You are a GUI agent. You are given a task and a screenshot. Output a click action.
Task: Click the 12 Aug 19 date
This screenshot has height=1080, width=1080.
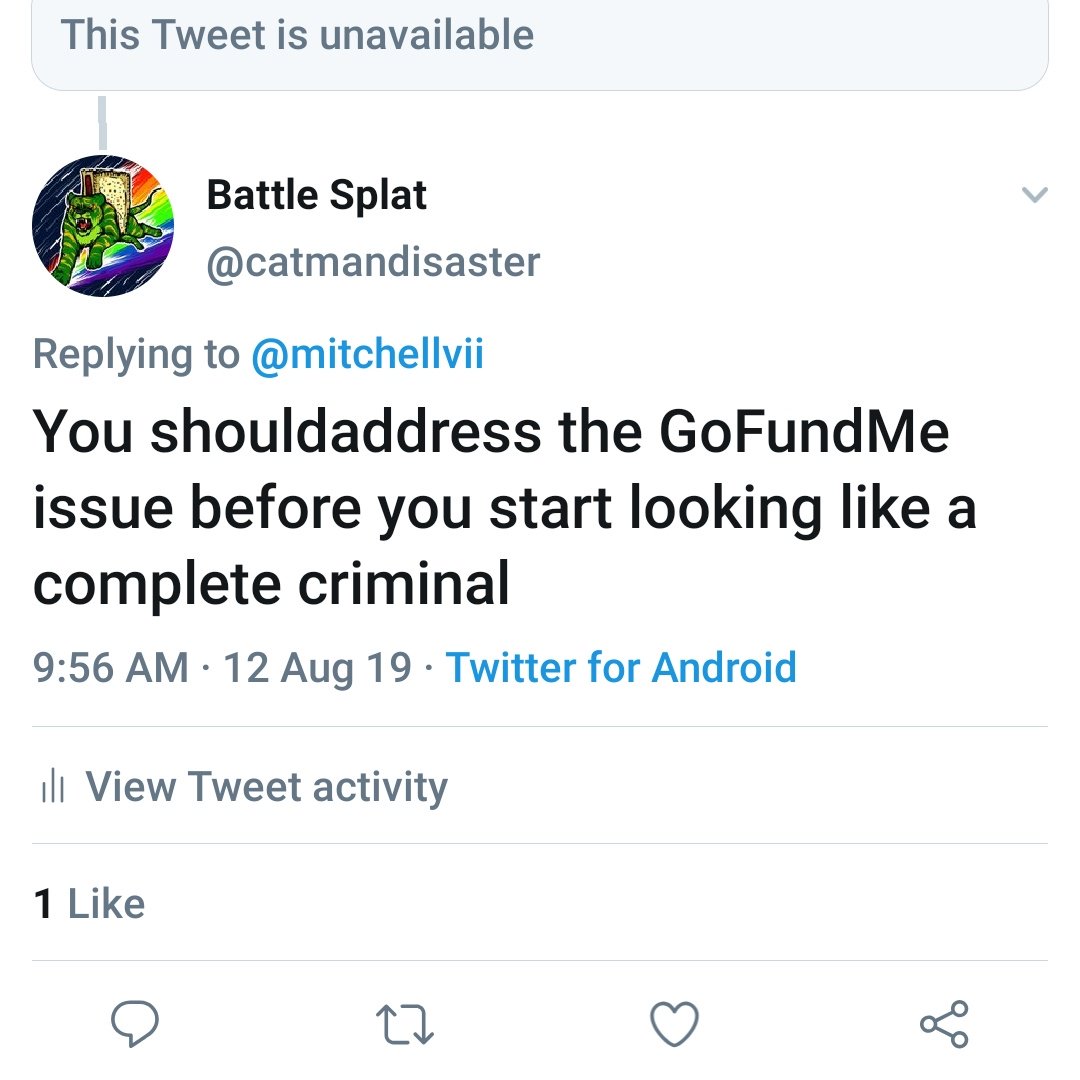click(317, 667)
